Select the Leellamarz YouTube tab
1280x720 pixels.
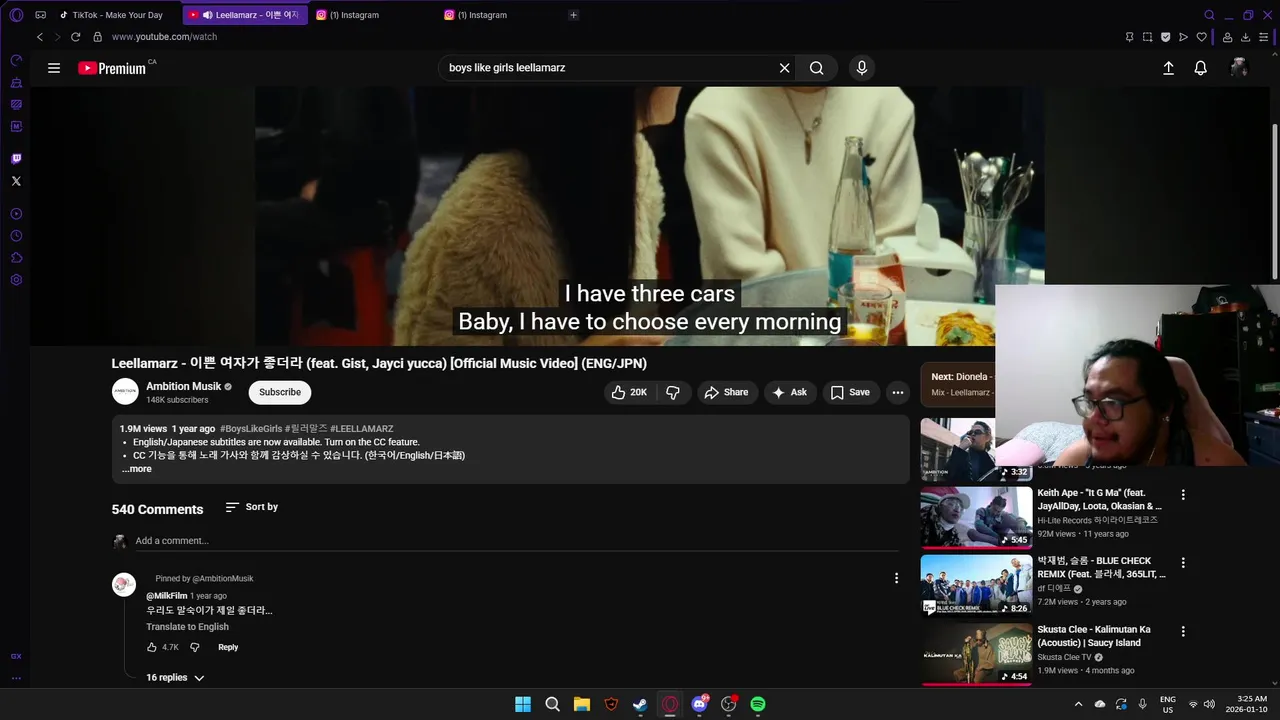[x=245, y=15]
